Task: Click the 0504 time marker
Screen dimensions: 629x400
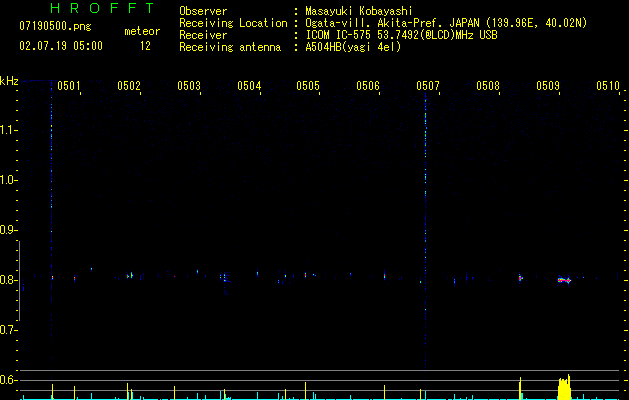Action: [x=249, y=86]
